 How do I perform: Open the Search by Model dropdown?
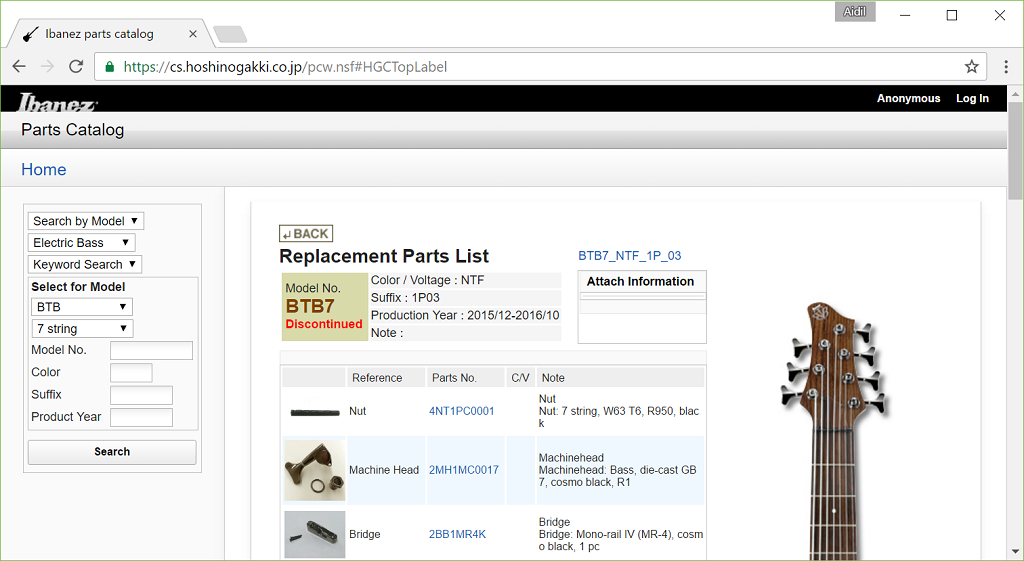(x=86, y=221)
